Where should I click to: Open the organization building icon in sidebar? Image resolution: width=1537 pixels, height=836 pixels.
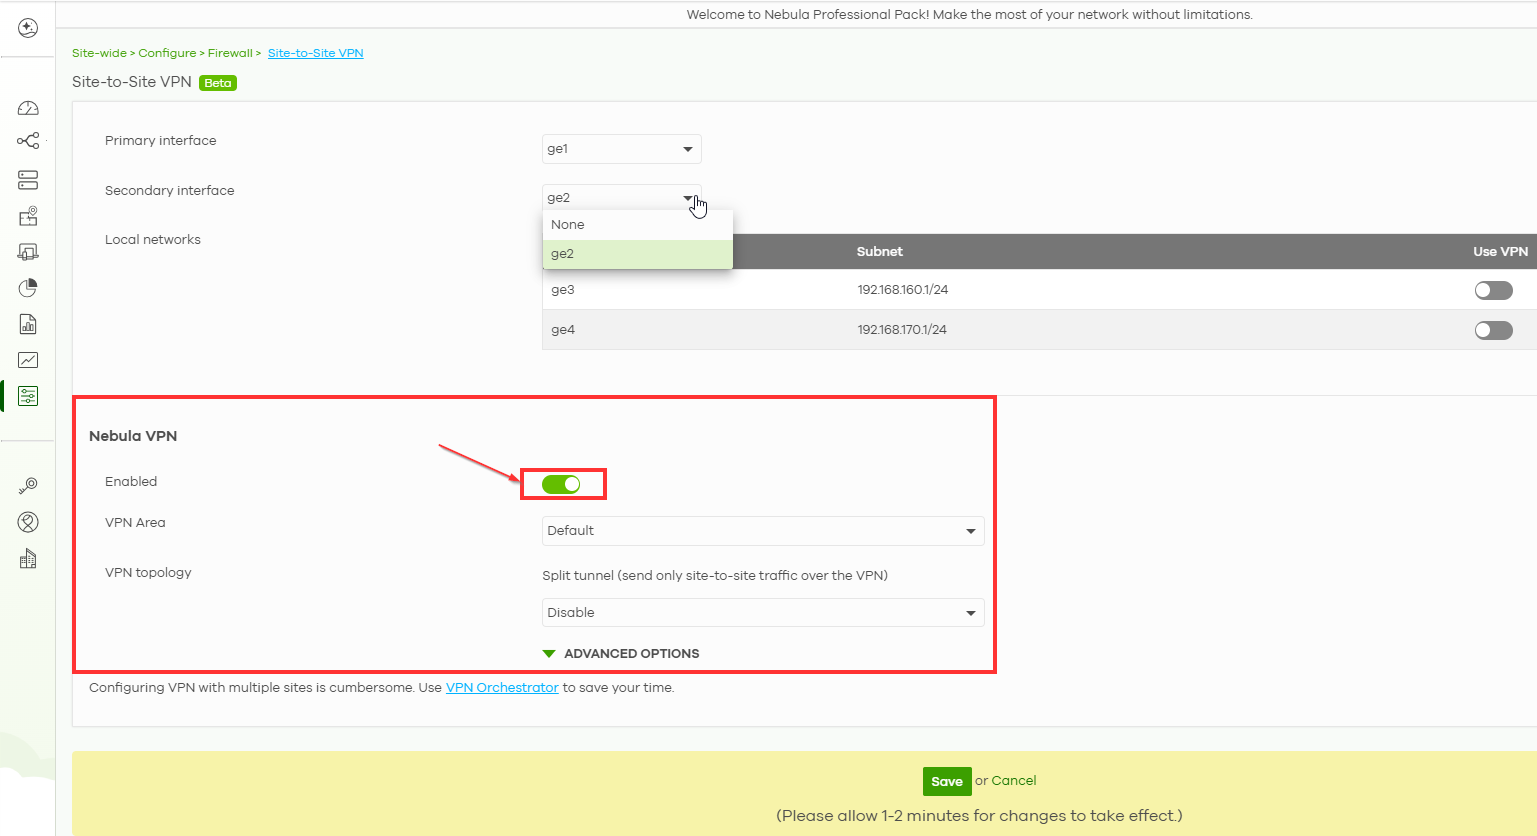pos(28,558)
